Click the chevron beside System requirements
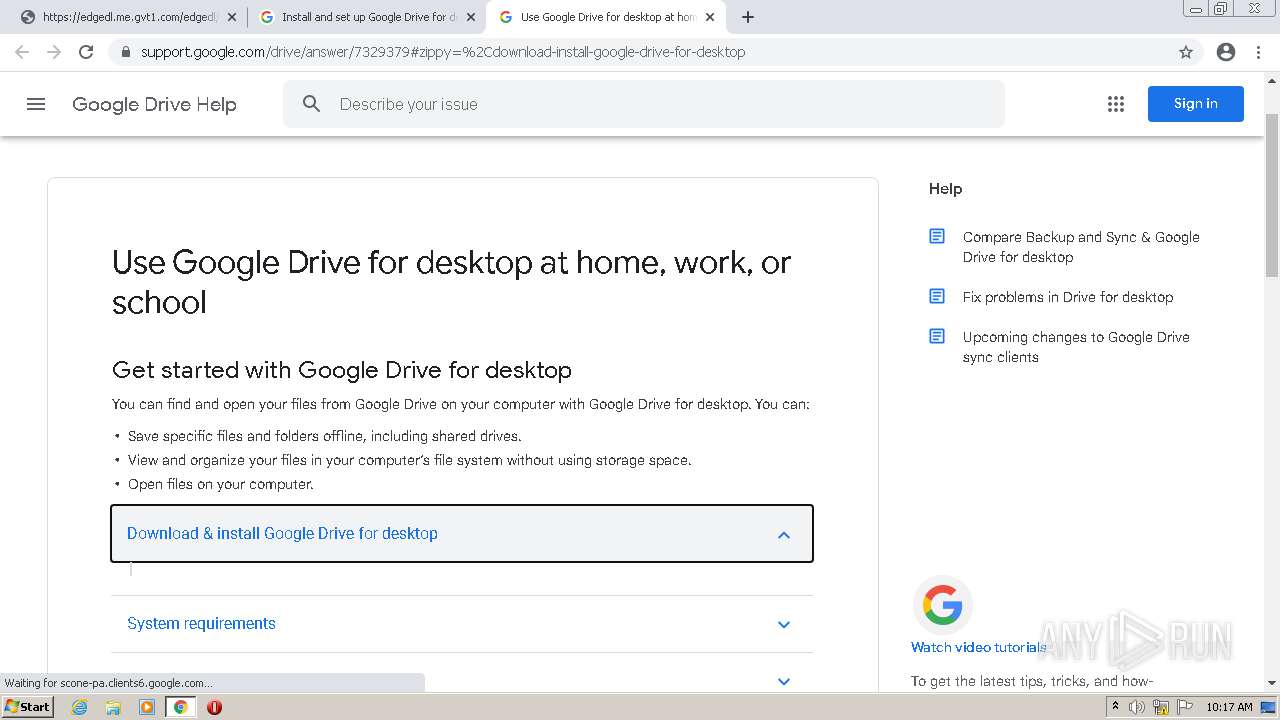This screenshot has height=720, width=1280. tap(784, 625)
